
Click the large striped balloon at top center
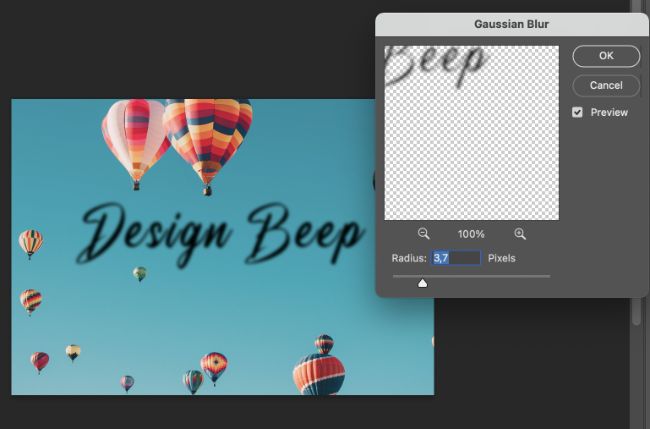pos(208,136)
